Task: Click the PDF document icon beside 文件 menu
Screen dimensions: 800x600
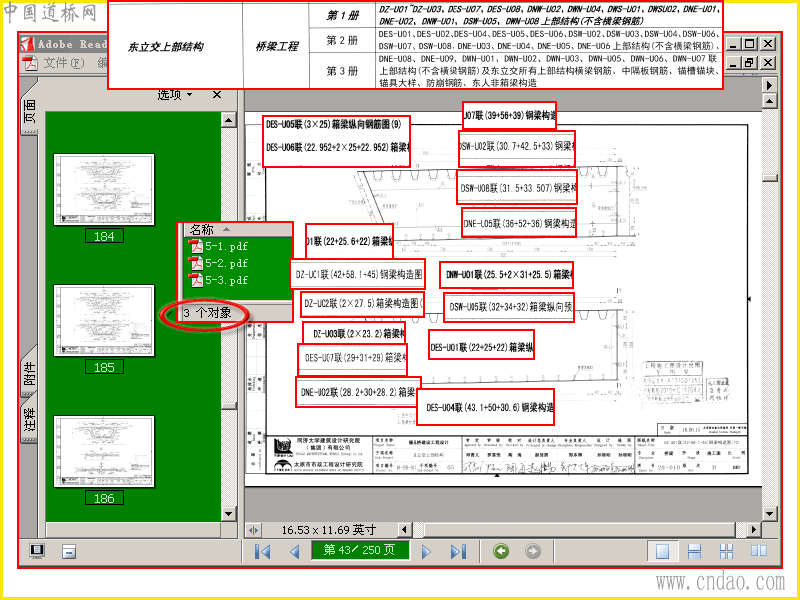Action: pyautogui.click(x=31, y=63)
